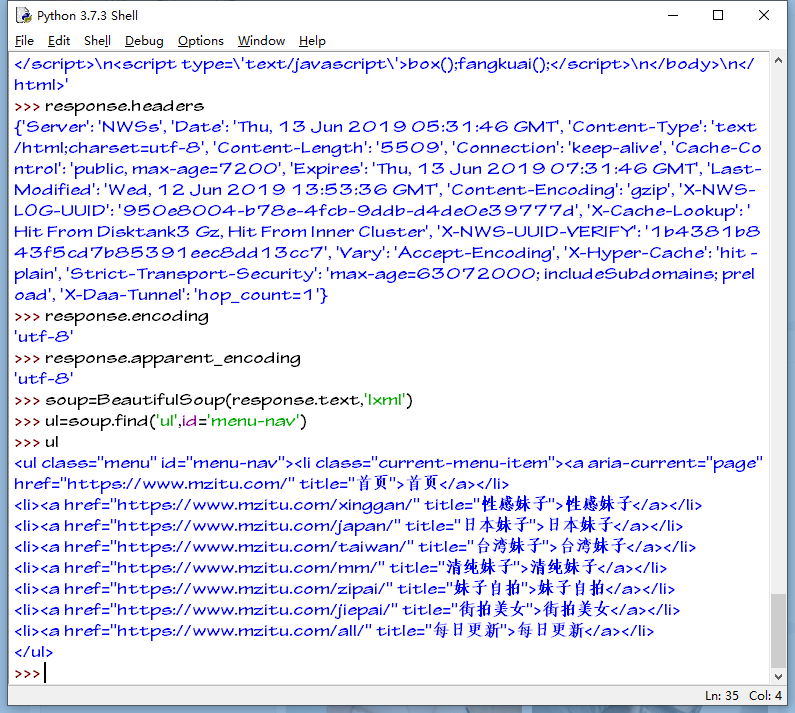Click the 'utf-8' output under apparent_encoding

point(44,379)
